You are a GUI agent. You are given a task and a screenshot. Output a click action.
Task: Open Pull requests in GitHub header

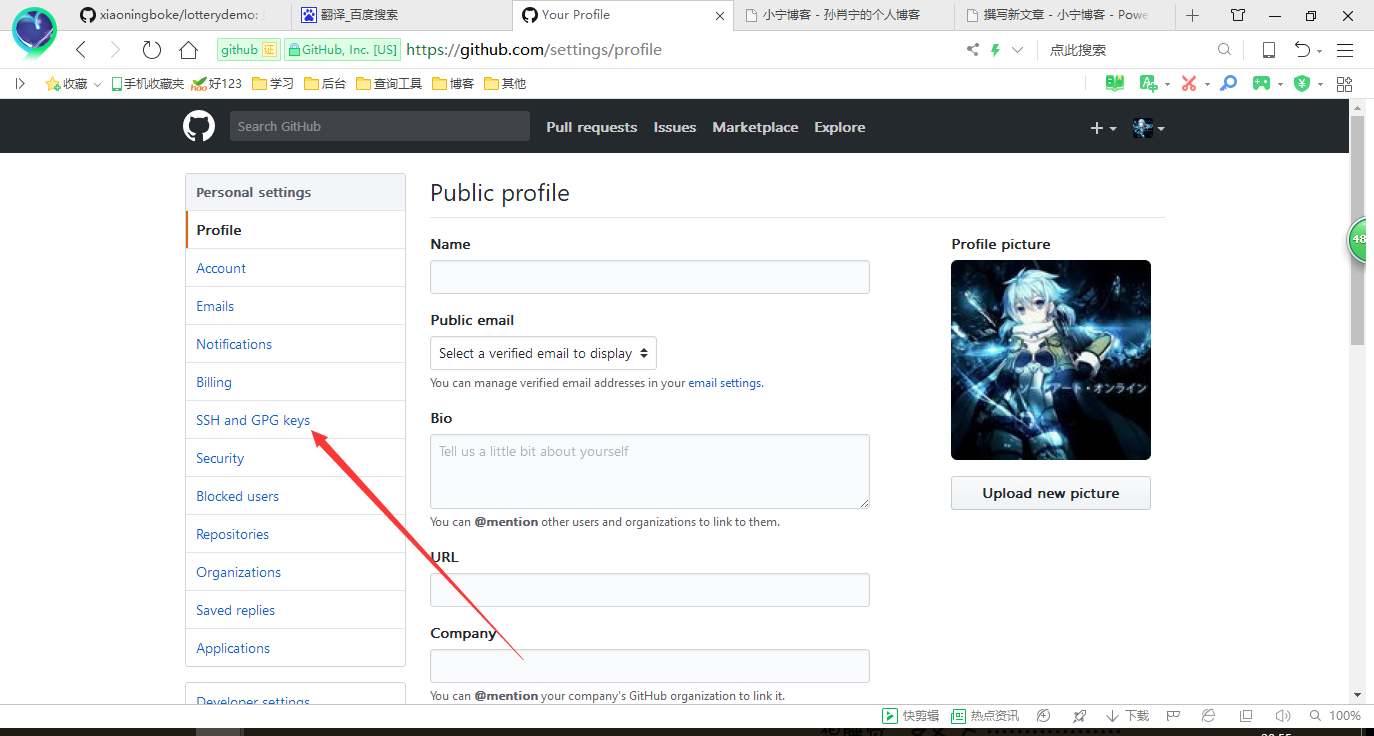tap(591, 127)
